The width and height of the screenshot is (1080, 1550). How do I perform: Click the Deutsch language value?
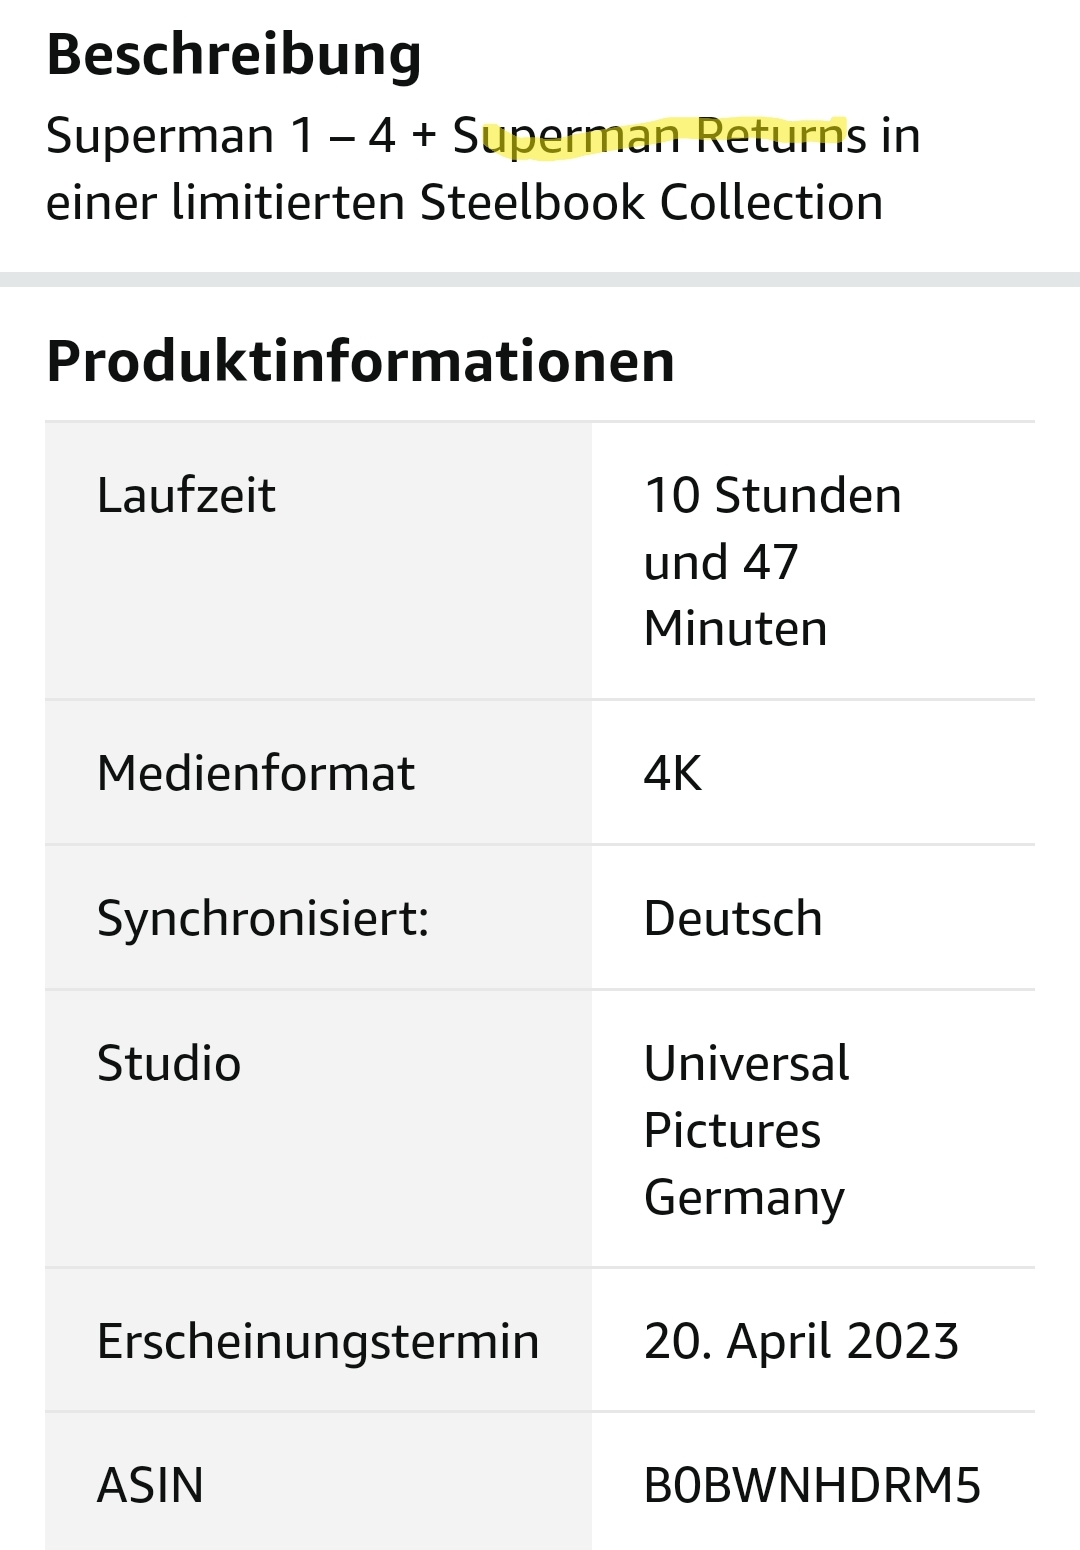(733, 919)
